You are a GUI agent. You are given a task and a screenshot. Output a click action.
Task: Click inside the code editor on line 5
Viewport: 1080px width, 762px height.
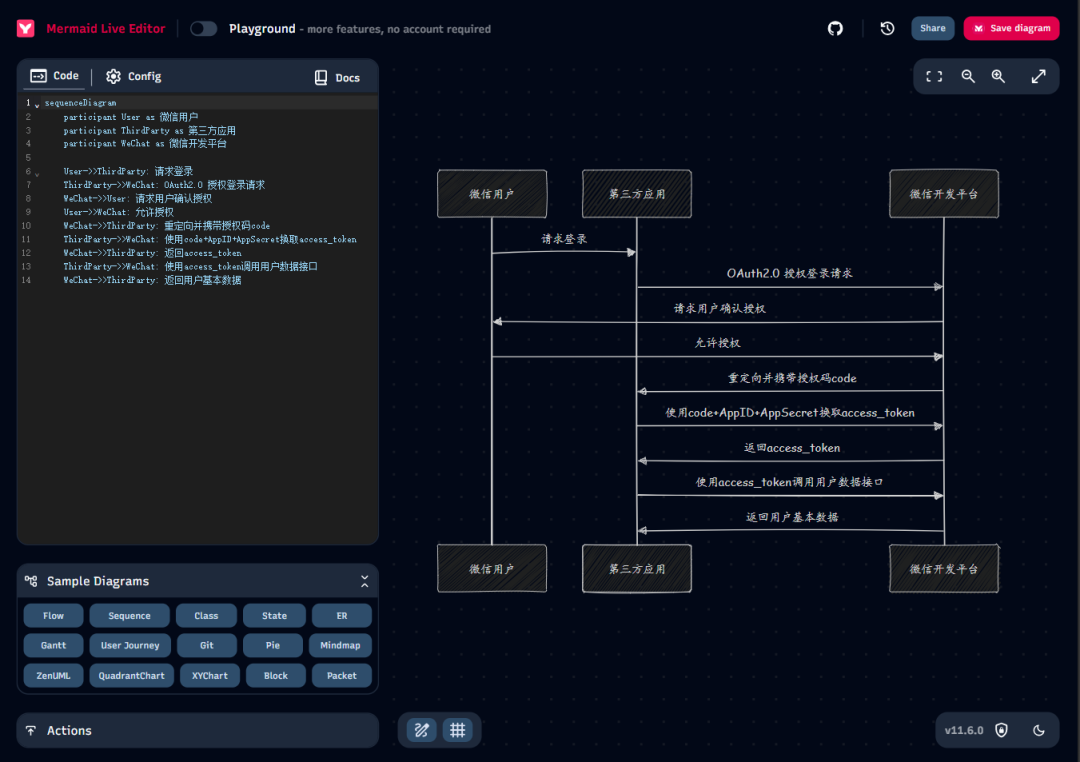click(x=200, y=158)
